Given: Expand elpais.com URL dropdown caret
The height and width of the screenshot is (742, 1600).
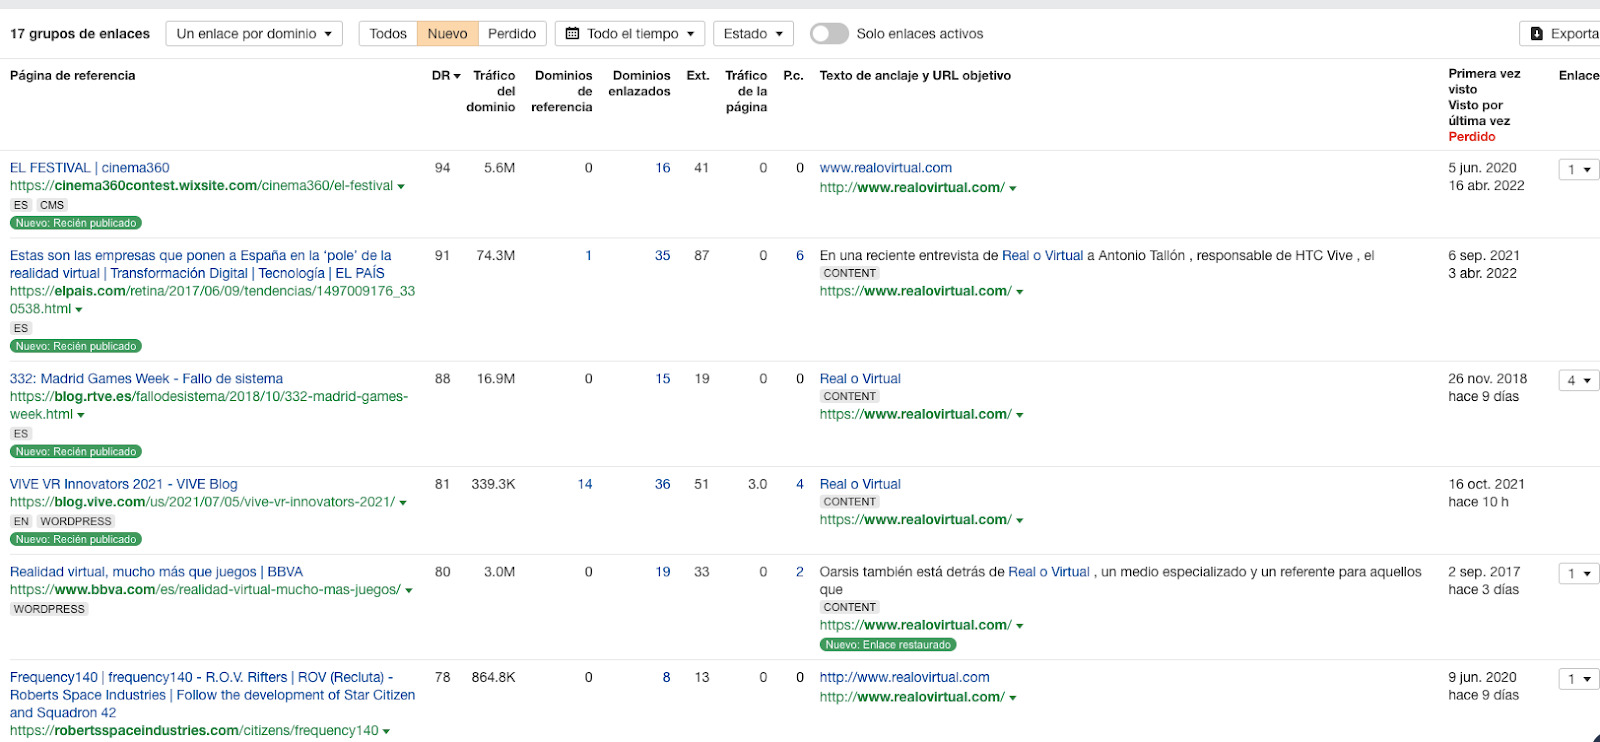Looking at the screenshot, I should point(79,310).
